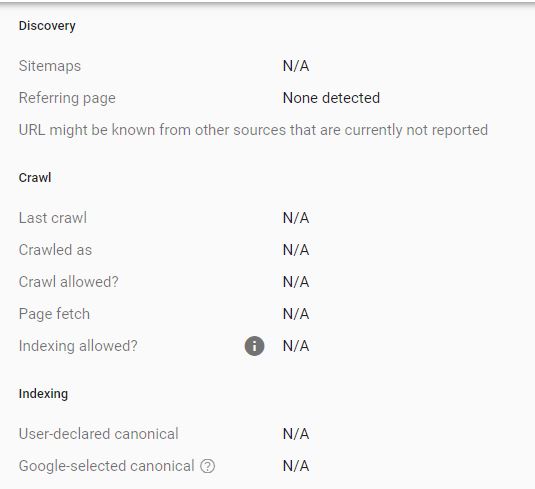Click the Indexing allowed? label
The width and height of the screenshot is (535, 489).
coord(78,346)
